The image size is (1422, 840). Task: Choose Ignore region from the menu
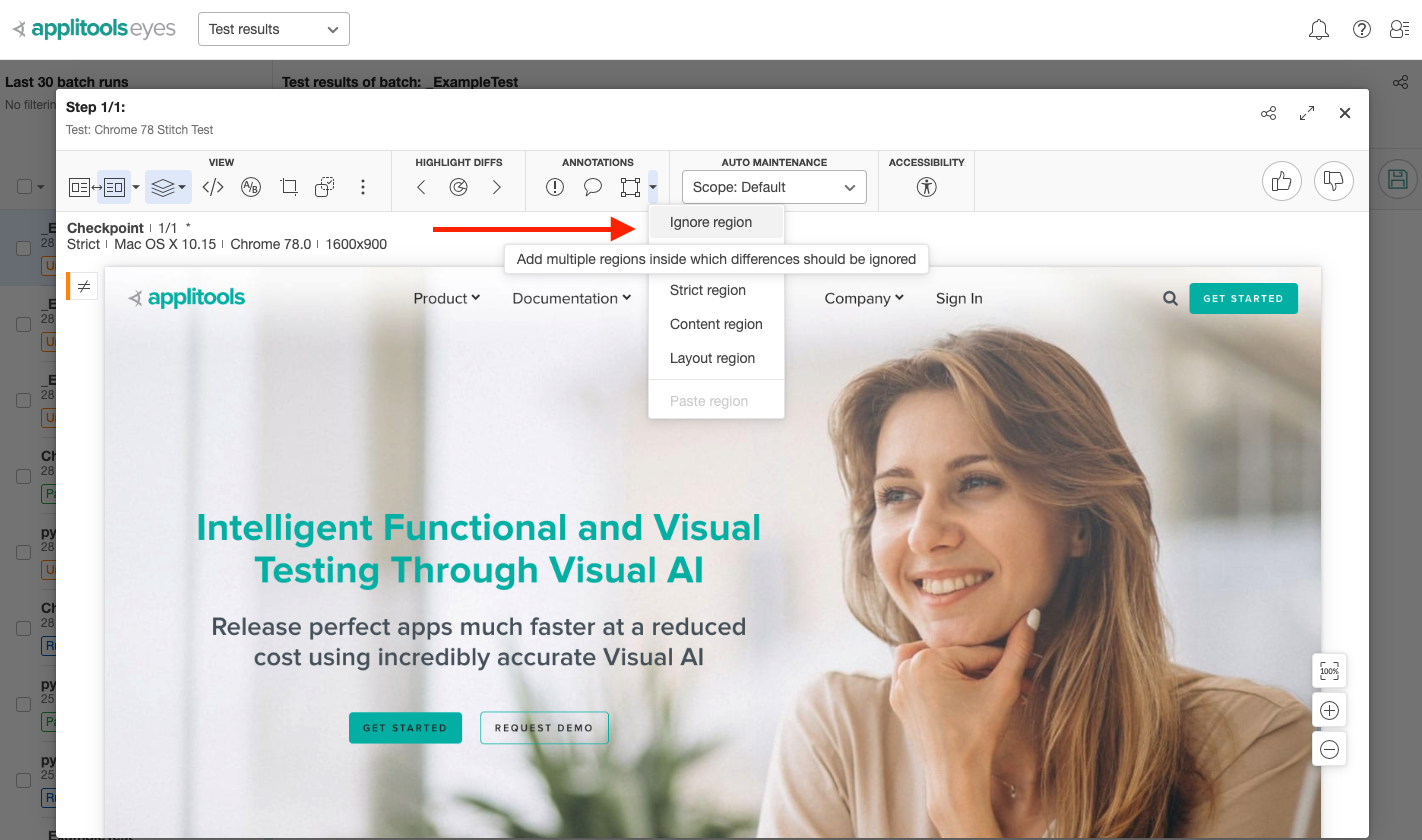point(716,222)
